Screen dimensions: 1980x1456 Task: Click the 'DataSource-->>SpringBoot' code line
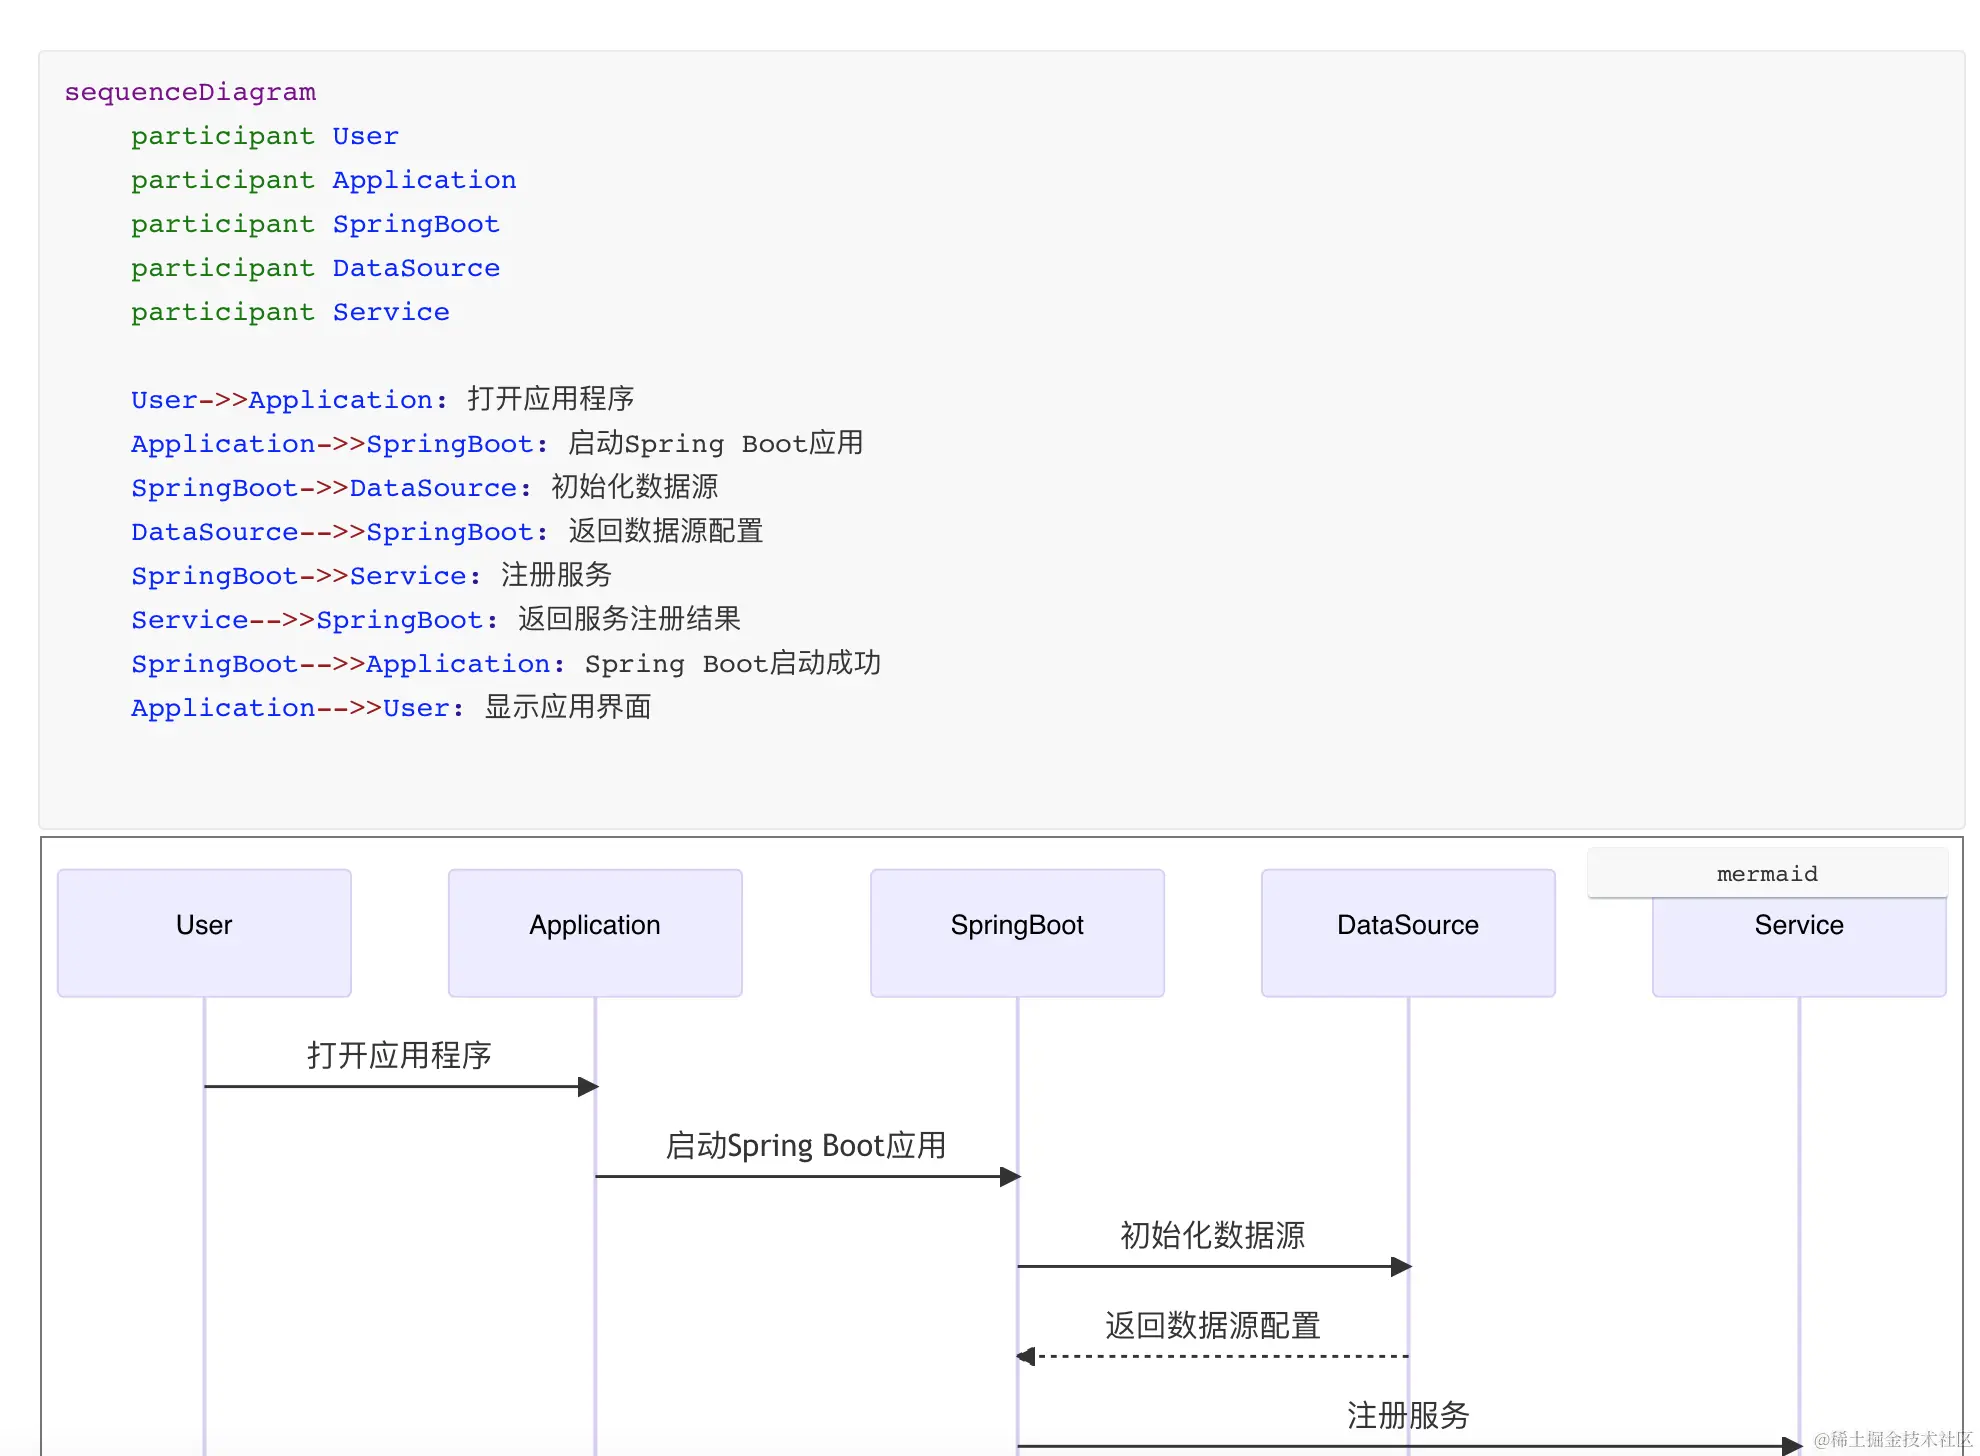447,531
